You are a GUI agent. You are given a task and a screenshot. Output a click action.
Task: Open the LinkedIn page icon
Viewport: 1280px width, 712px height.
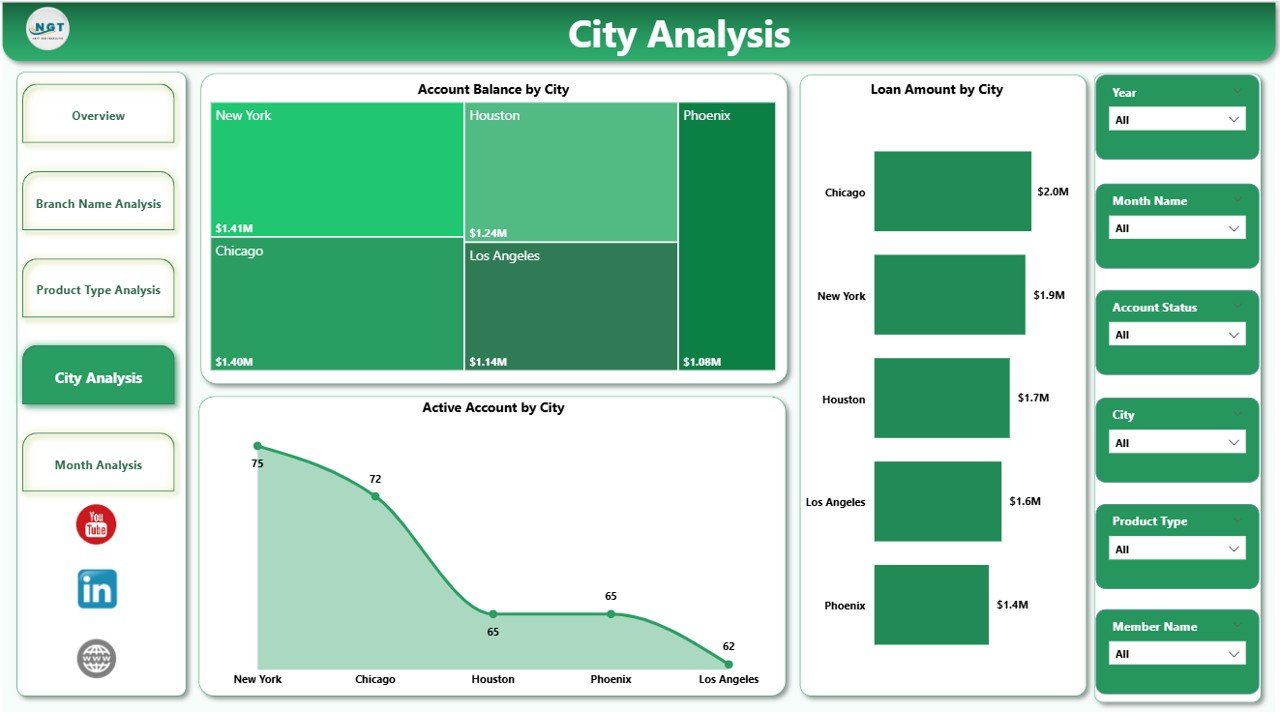click(96, 588)
